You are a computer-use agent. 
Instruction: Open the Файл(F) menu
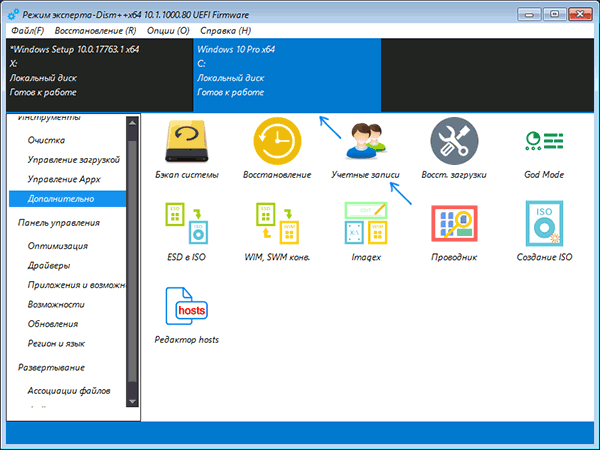pyautogui.click(x=27, y=30)
